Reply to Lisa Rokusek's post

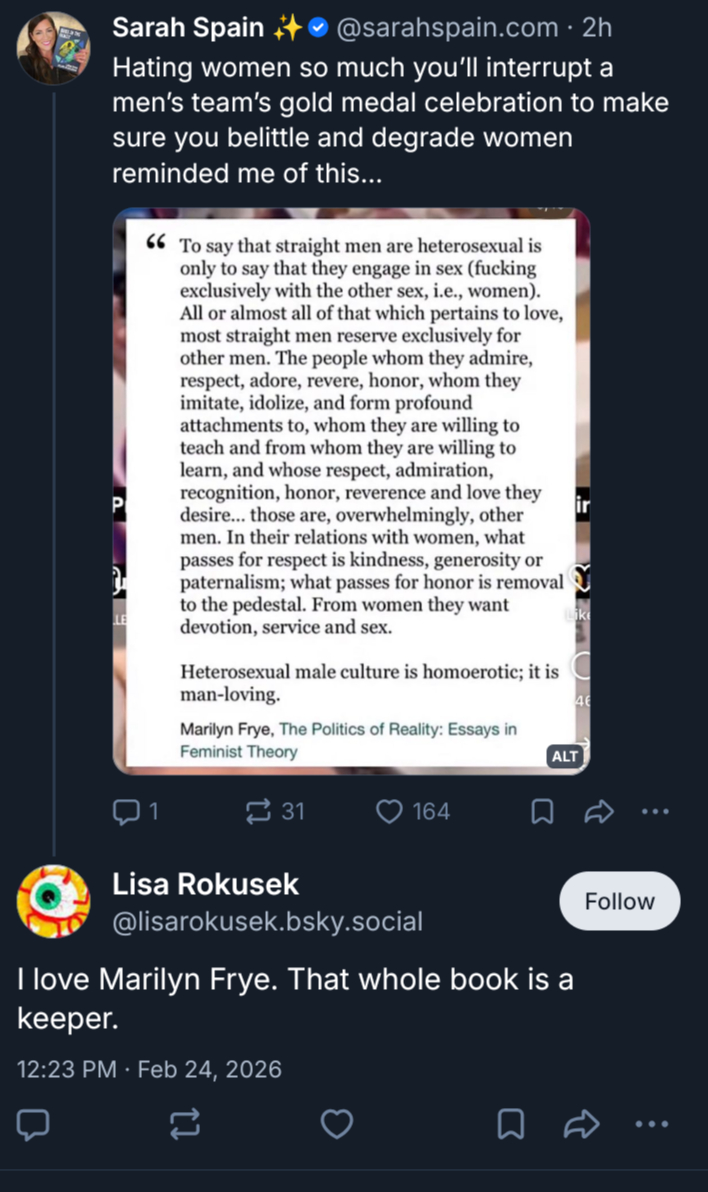tap(34, 1125)
